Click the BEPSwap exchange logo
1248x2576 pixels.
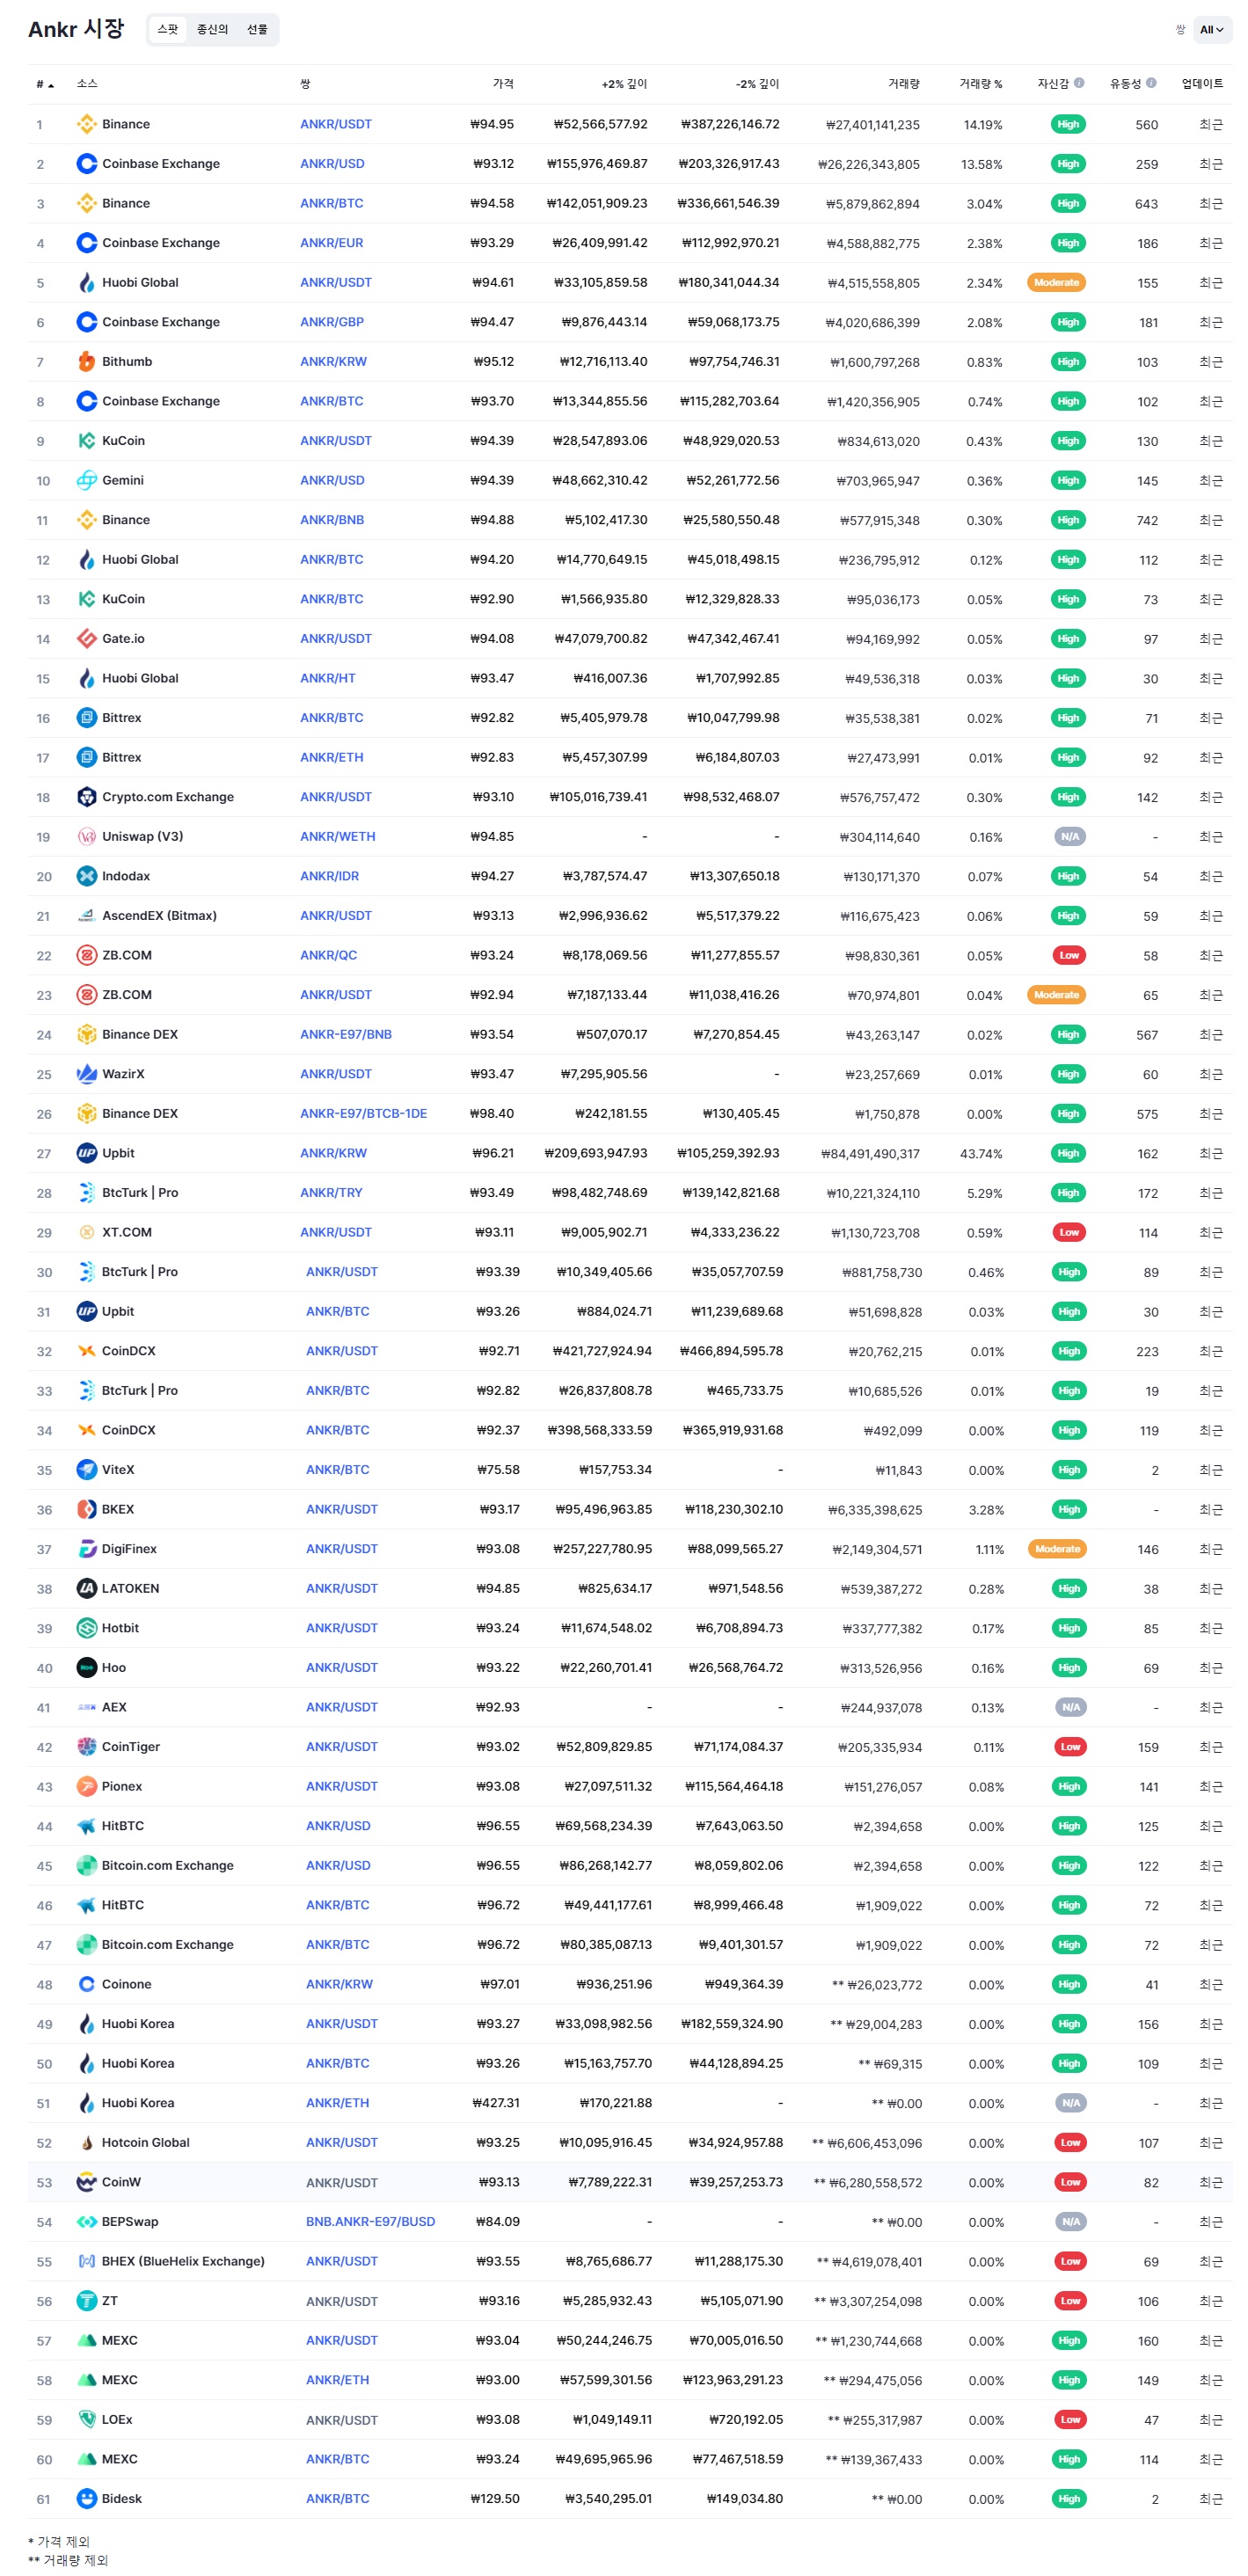coord(87,2222)
